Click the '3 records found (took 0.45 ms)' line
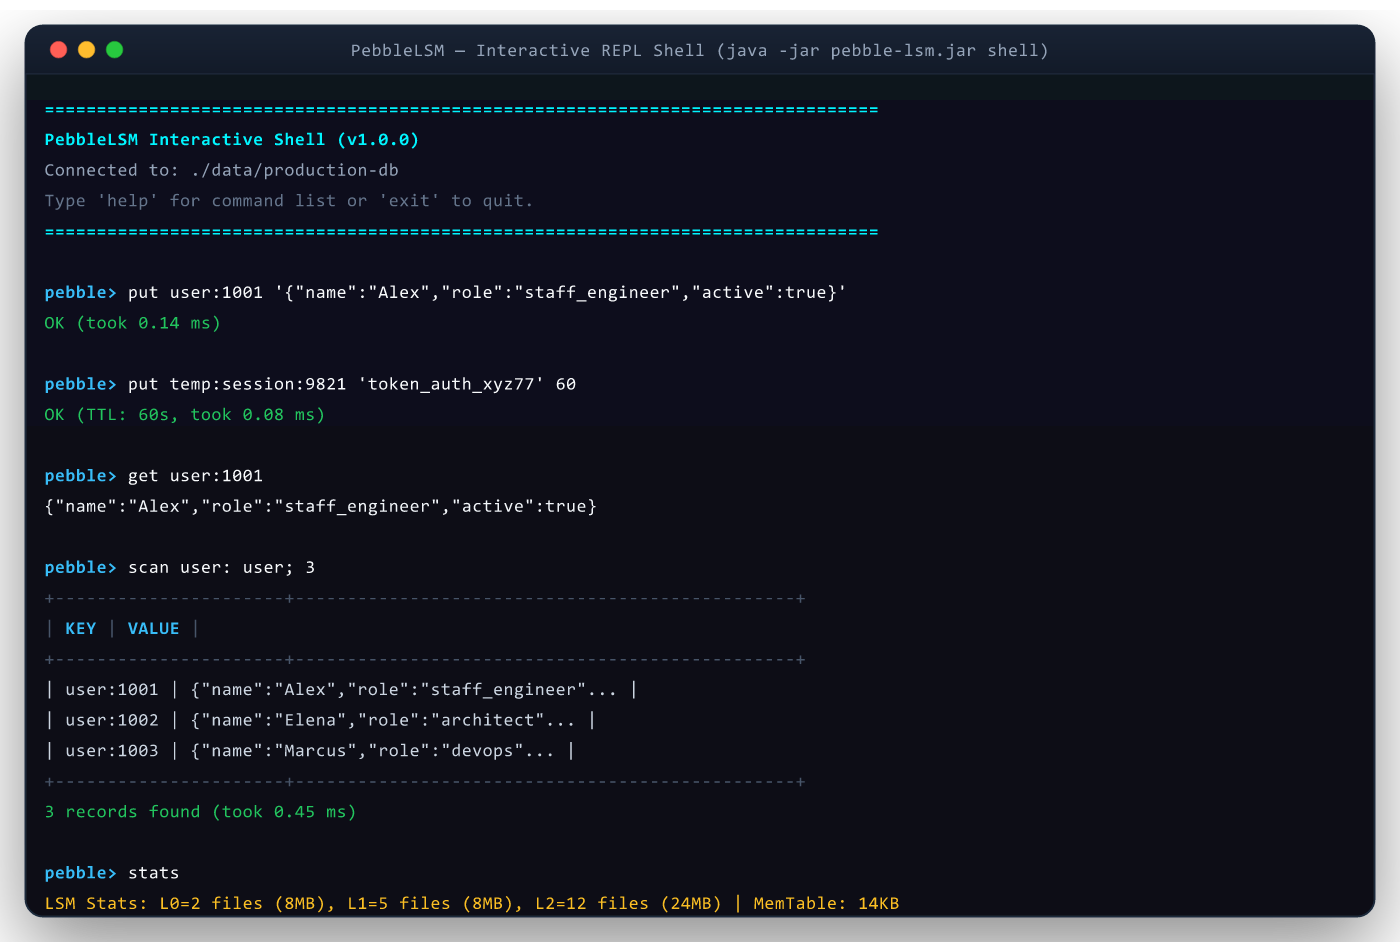This screenshot has height=942, width=1400. click(x=200, y=811)
